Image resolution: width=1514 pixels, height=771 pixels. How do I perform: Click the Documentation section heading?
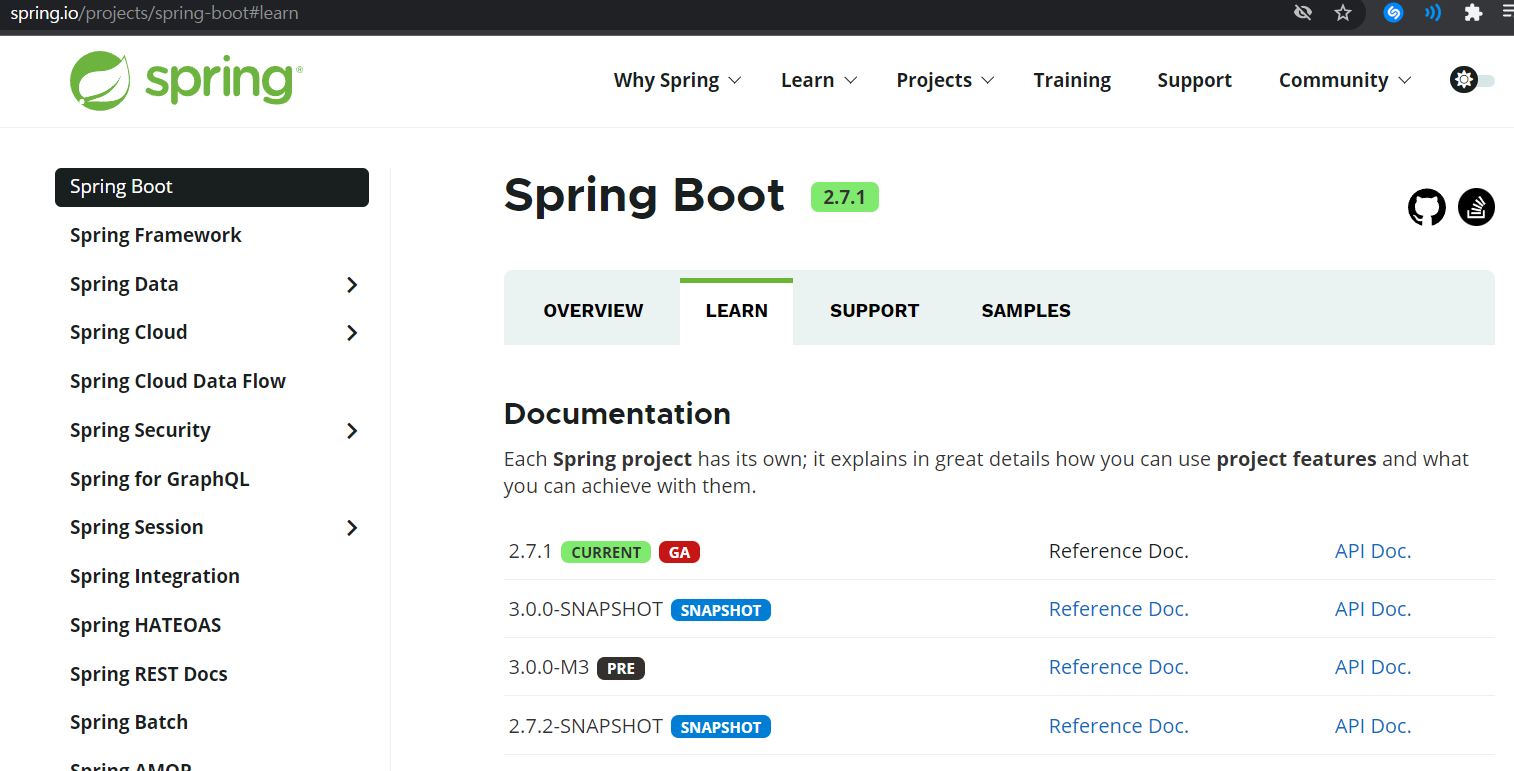(617, 413)
